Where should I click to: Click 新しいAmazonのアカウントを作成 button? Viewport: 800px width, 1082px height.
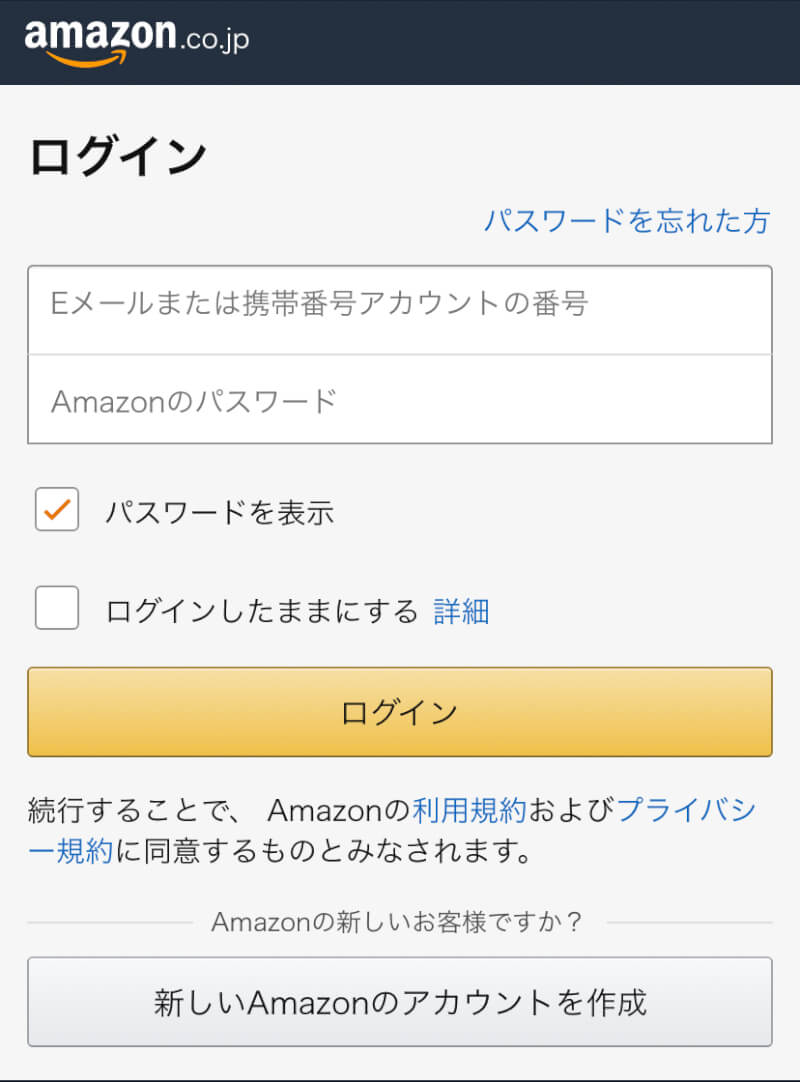pyautogui.click(x=400, y=1001)
